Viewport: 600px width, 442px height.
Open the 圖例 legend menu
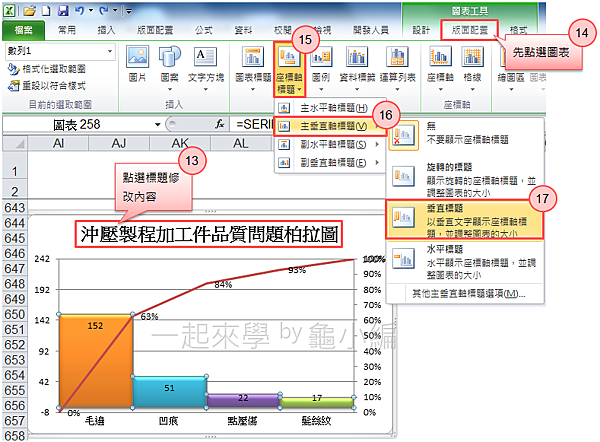point(321,68)
